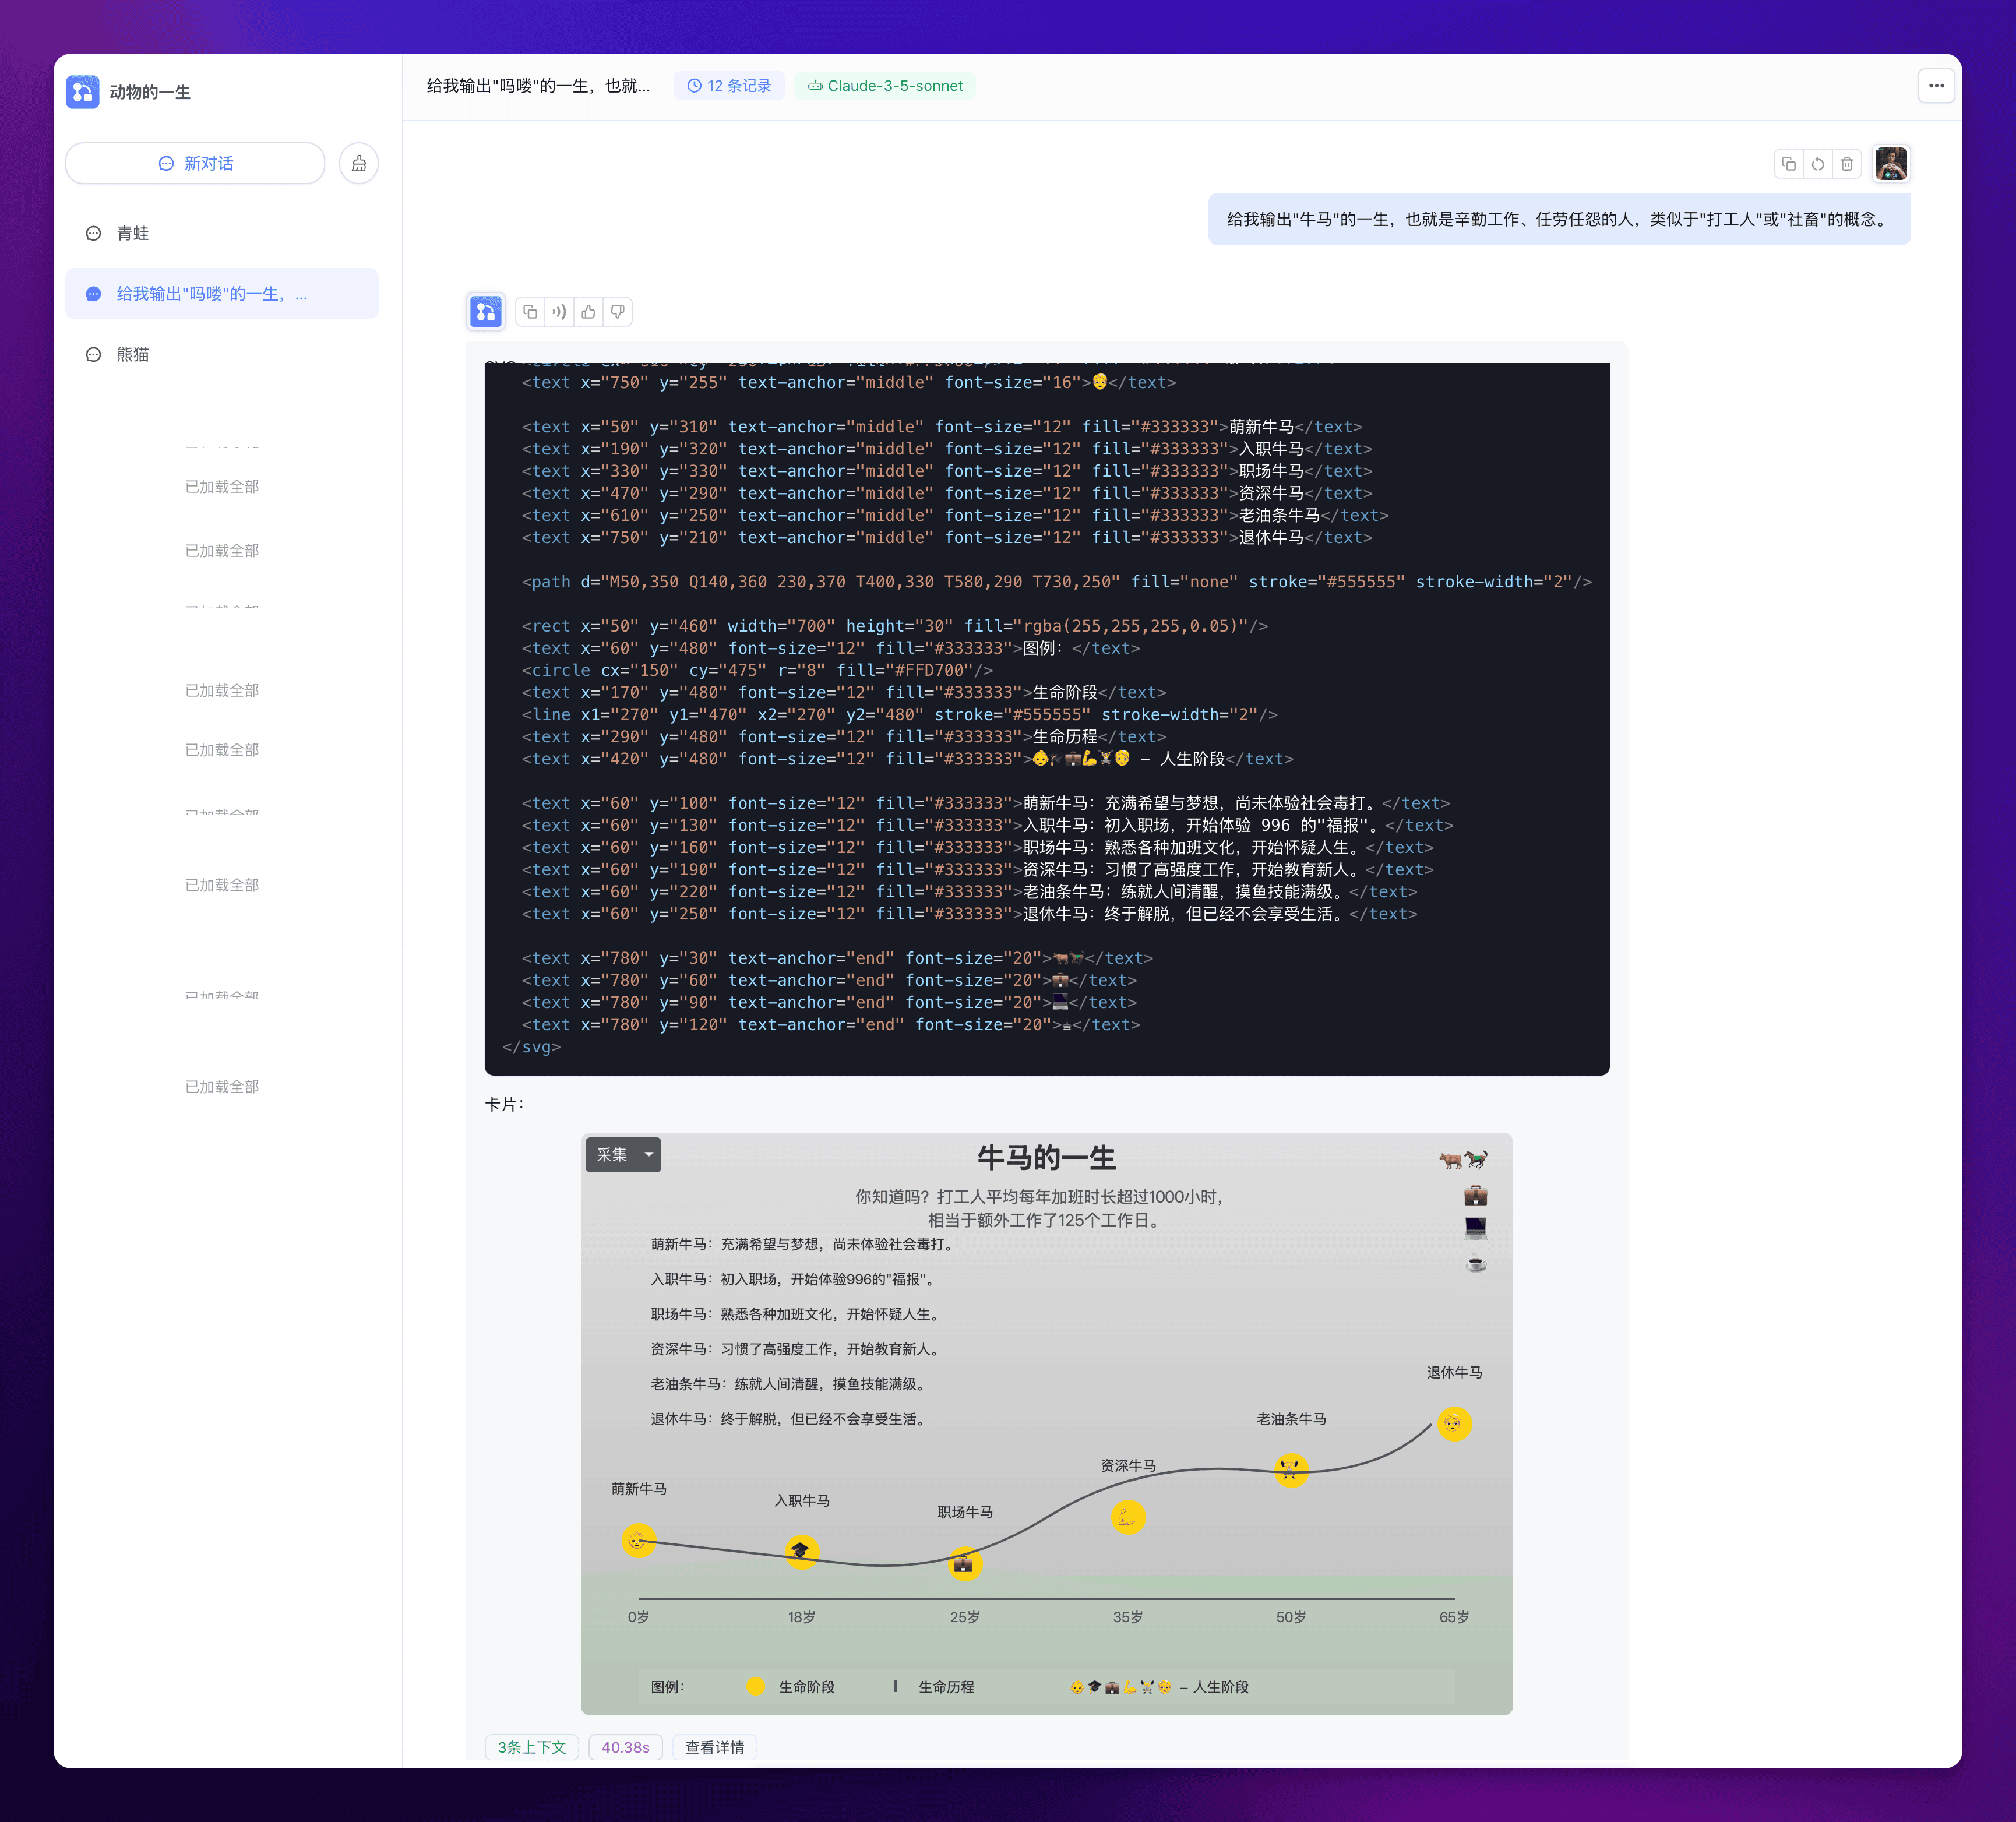Thumbs up the assistant's reply
The image size is (2016, 1822).
coord(588,312)
